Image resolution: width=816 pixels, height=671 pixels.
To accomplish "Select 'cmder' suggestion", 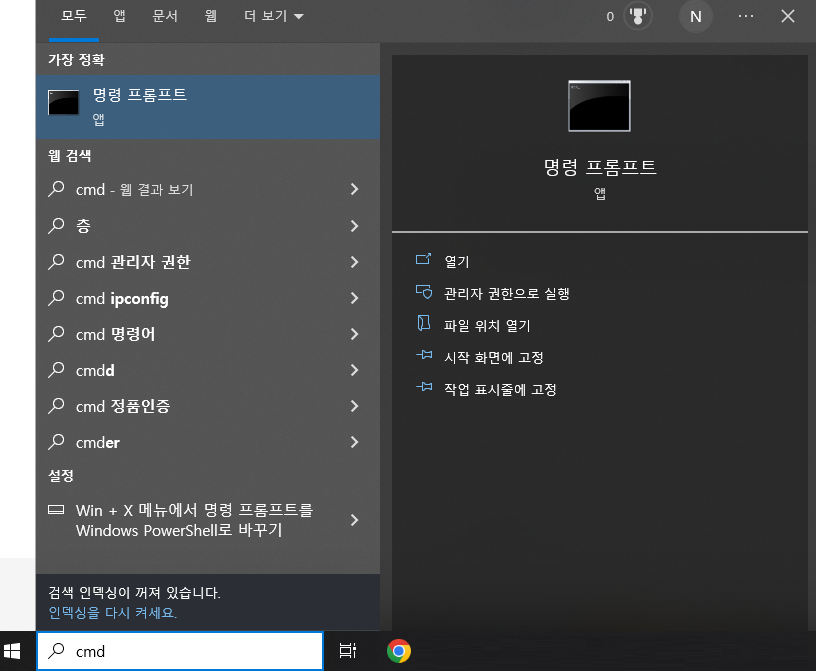I will pyautogui.click(x=208, y=442).
